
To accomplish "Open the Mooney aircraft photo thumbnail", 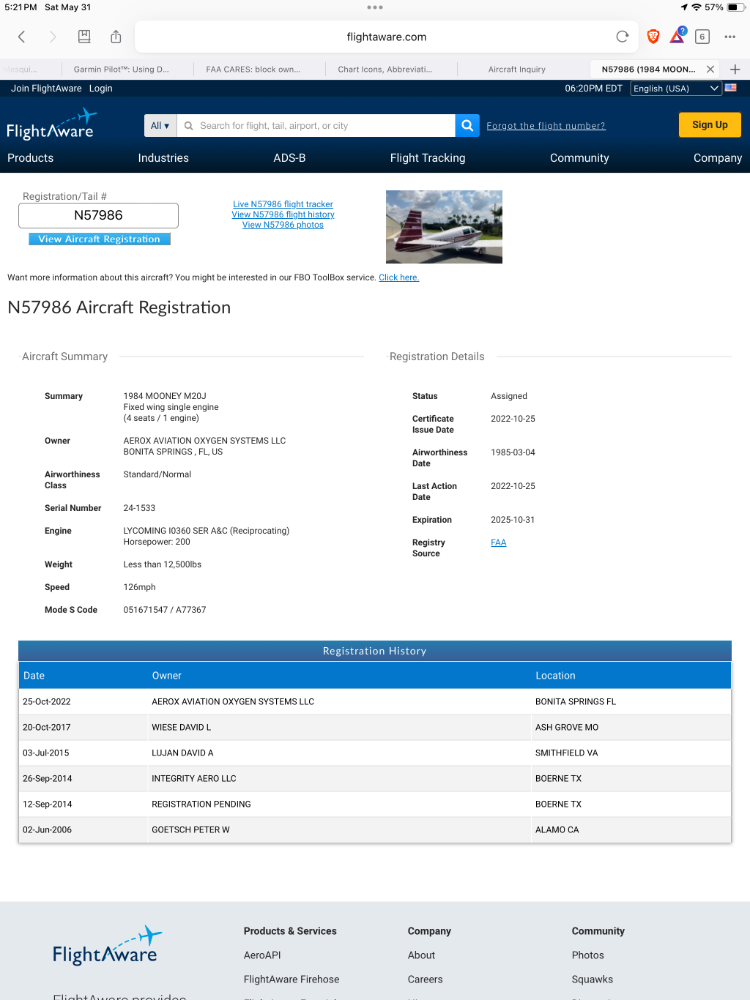I will (x=444, y=226).
